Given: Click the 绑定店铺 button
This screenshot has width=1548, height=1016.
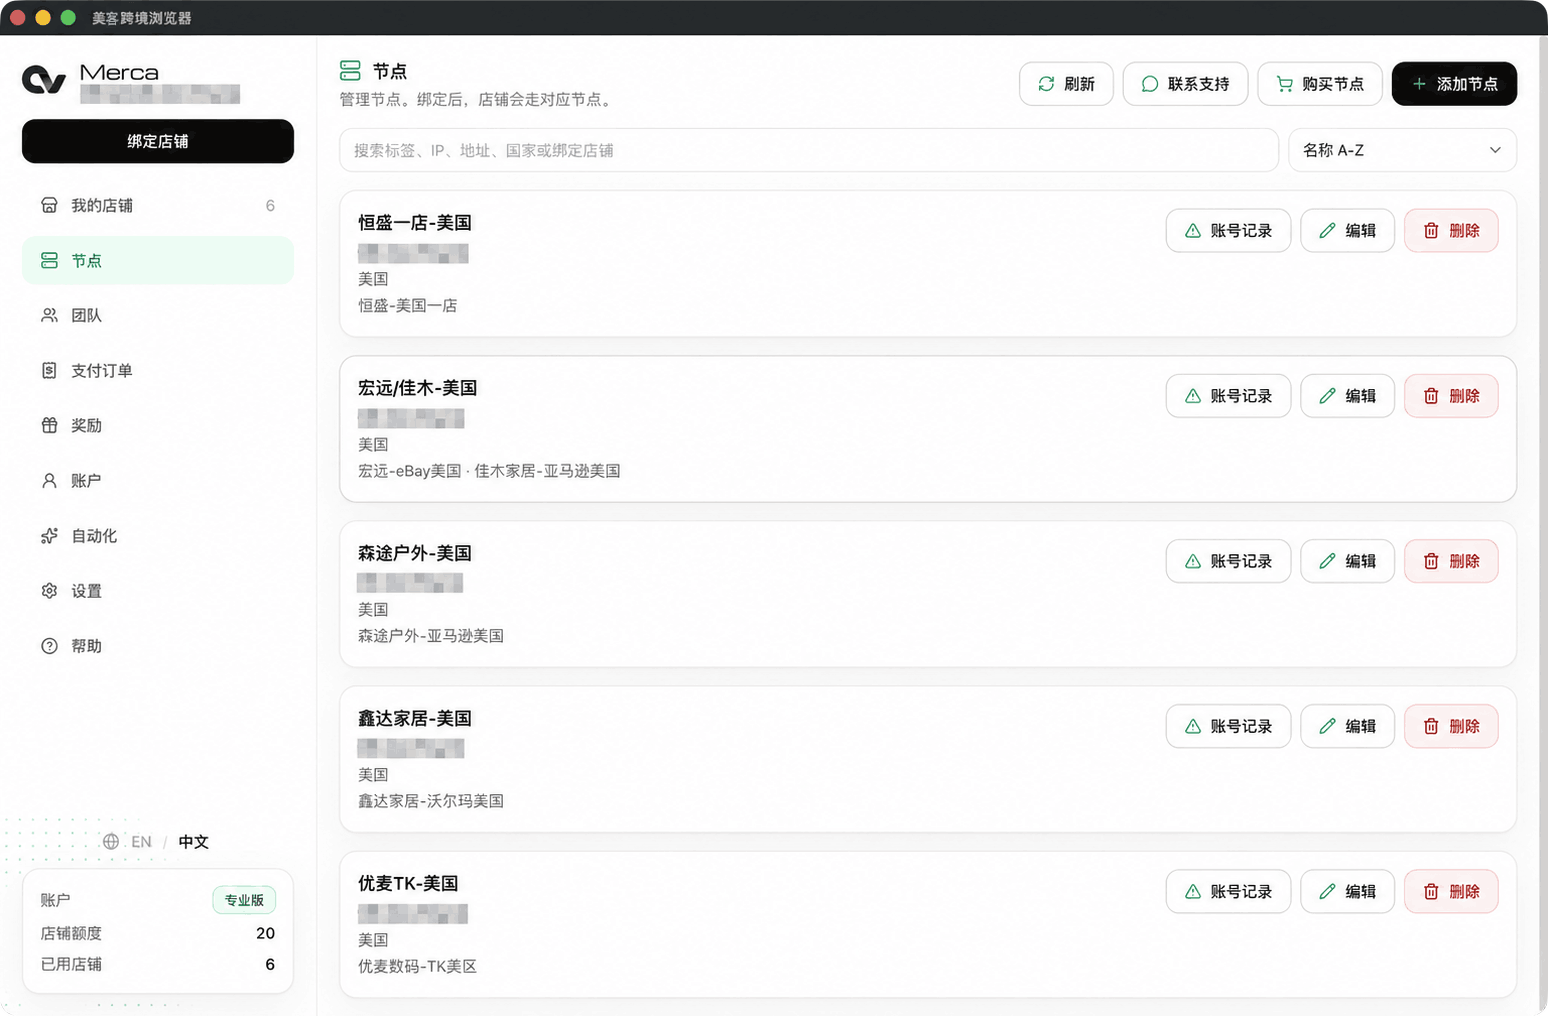Looking at the screenshot, I should point(158,141).
